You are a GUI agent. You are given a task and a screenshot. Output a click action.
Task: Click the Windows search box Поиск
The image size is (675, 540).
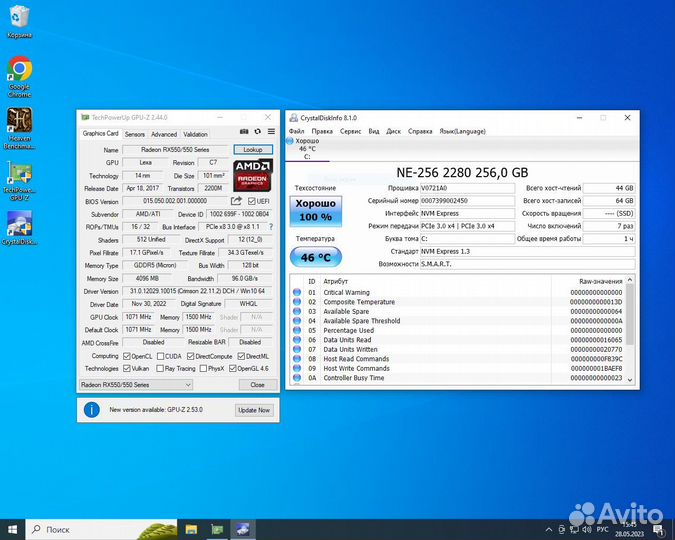[x=102, y=529]
